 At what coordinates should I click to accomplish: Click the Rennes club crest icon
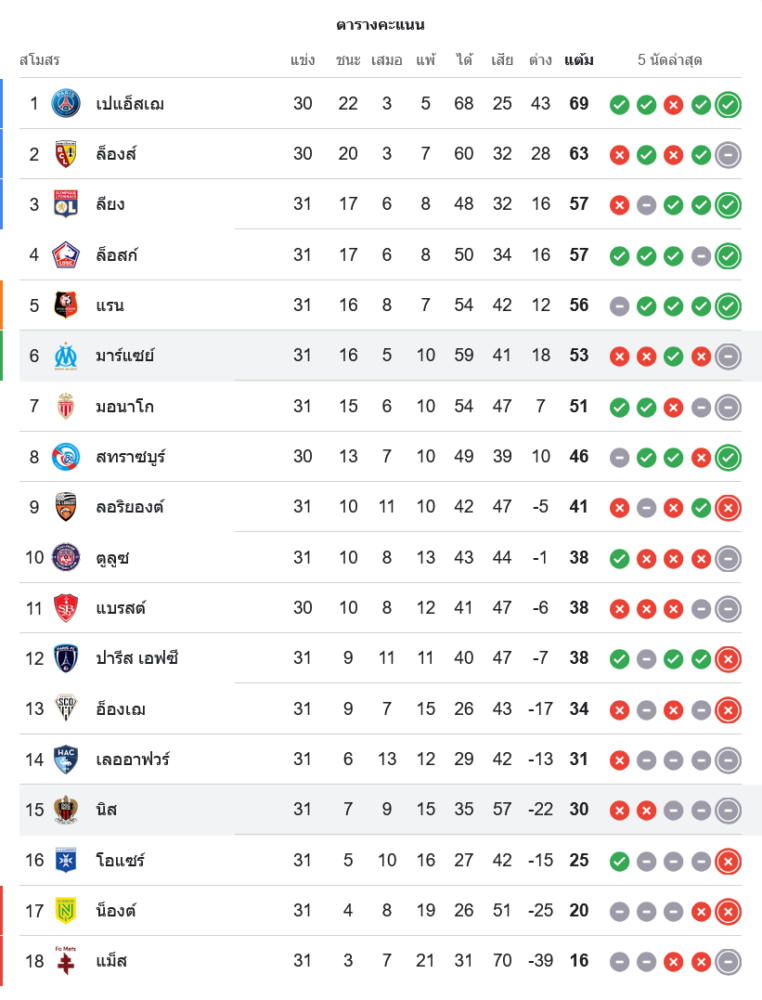(x=66, y=305)
